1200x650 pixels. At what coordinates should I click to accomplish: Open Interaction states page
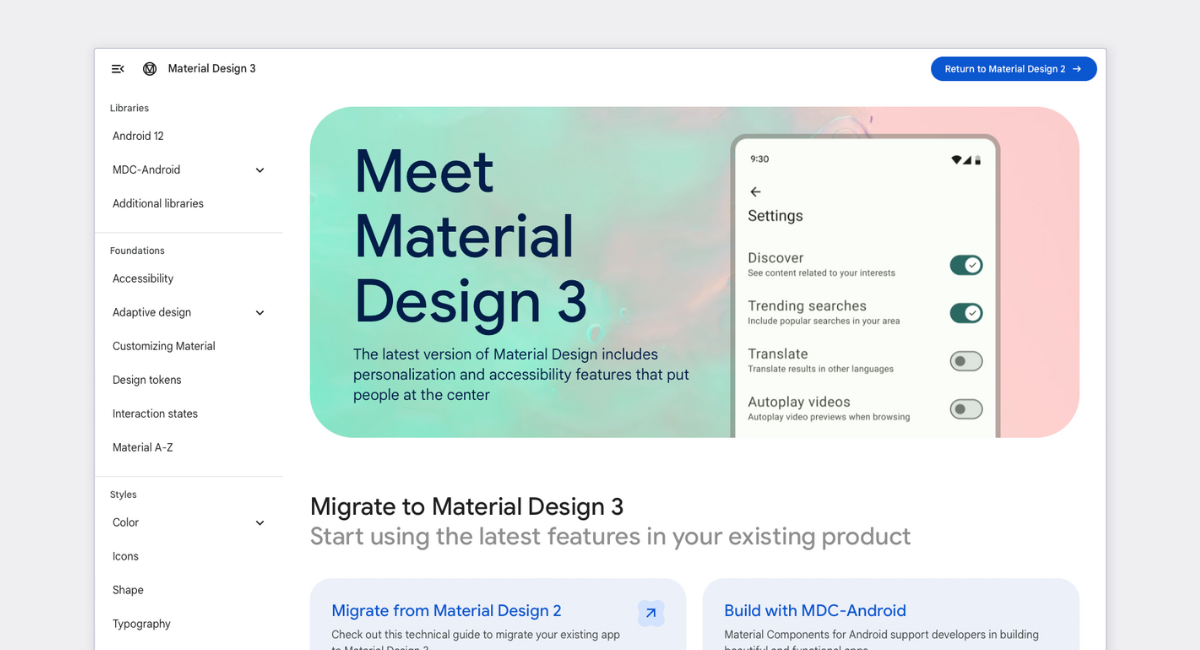[155, 414]
